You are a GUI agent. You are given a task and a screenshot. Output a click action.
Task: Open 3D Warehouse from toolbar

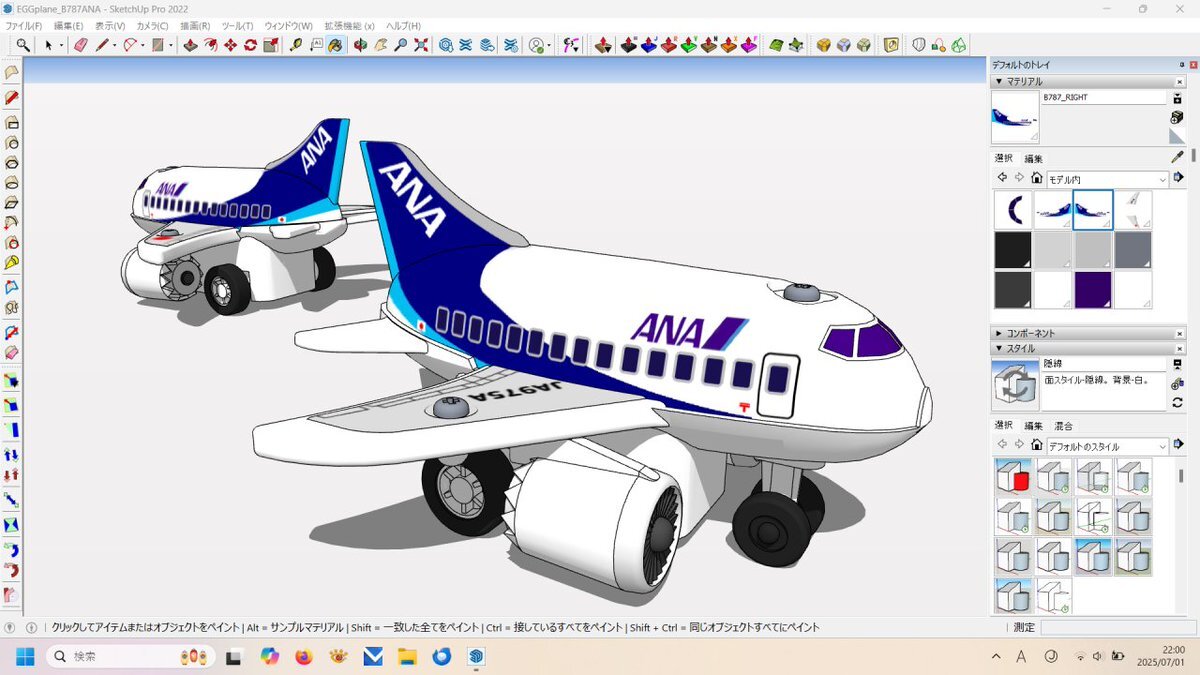446,45
